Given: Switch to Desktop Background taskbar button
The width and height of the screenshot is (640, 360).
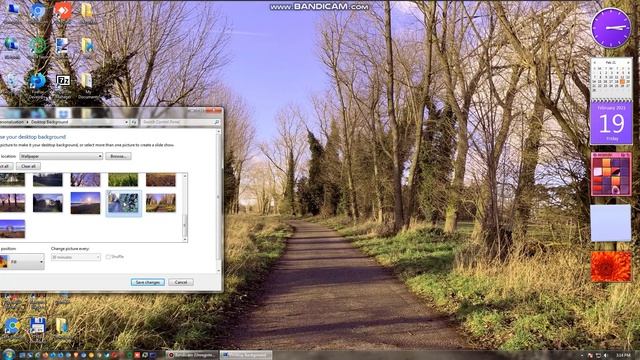Looking at the screenshot, I should click(x=246, y=355).
